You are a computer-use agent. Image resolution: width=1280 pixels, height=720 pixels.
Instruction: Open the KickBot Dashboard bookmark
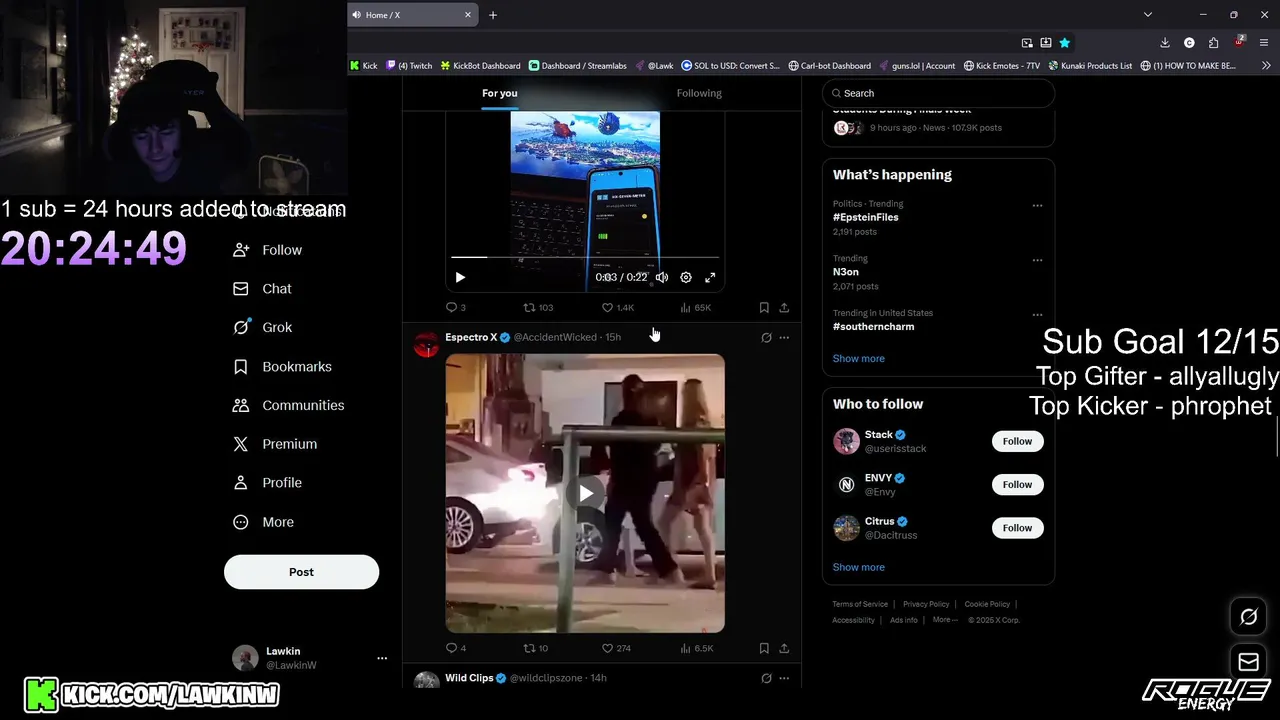click(x=480, y=66)
